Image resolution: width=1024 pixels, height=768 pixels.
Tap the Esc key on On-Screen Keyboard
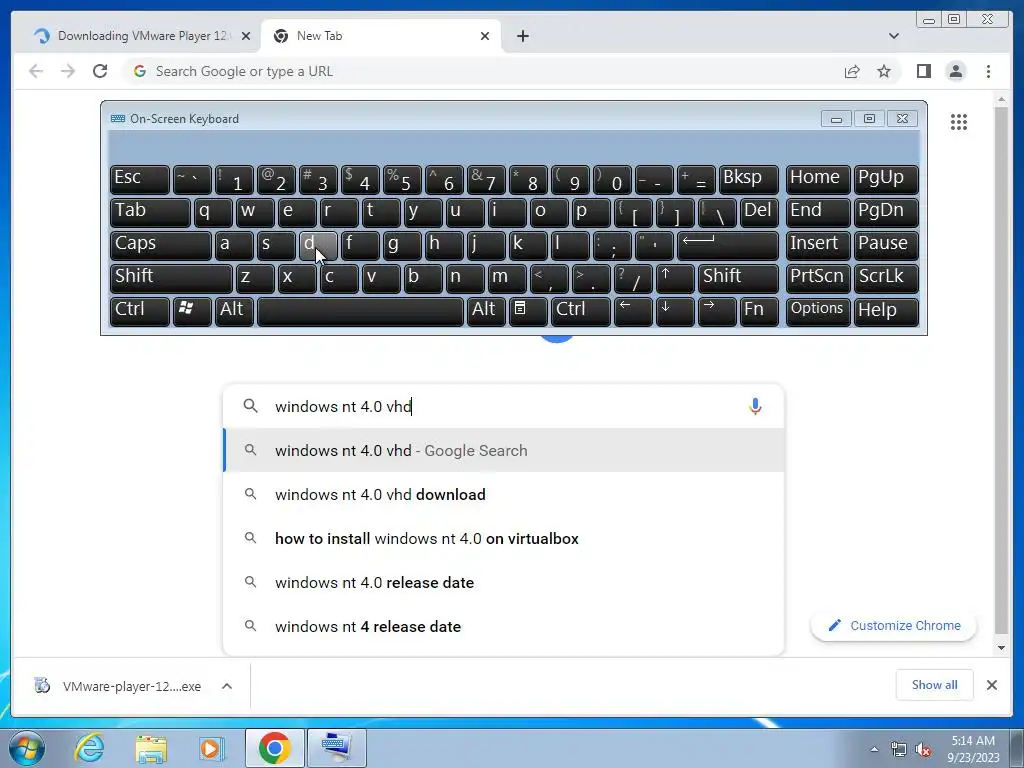[x=140, y=179]
